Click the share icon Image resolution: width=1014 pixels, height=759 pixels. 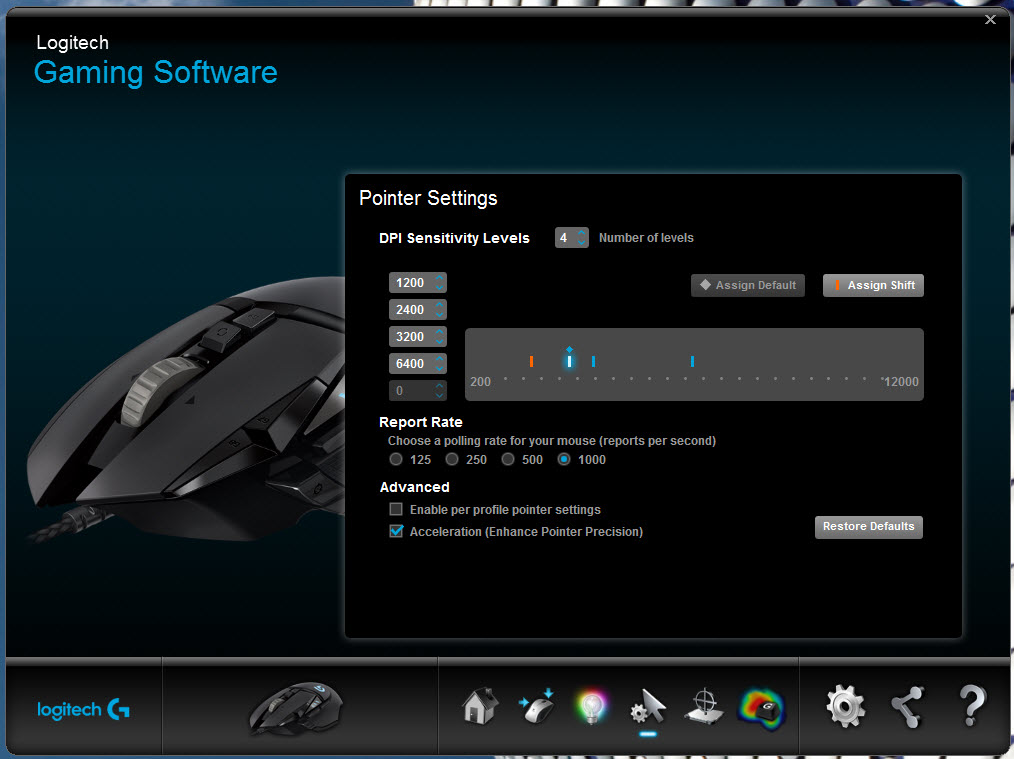pyautogui.click(x=907, y=707)
